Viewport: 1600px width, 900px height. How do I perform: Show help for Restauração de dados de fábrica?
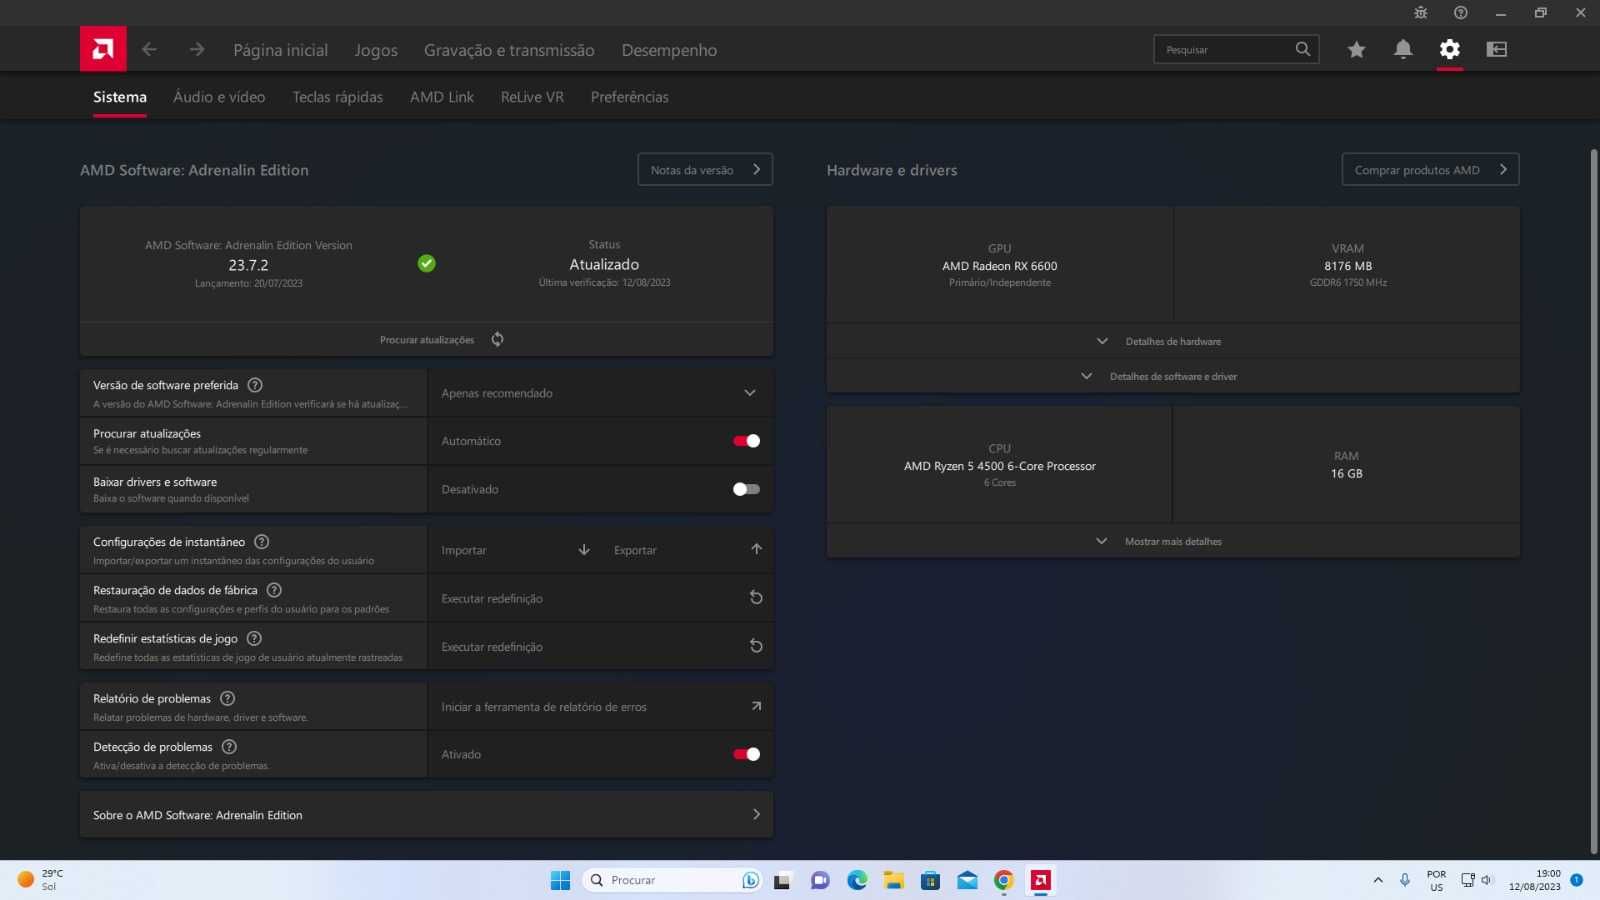coord(274,590)
